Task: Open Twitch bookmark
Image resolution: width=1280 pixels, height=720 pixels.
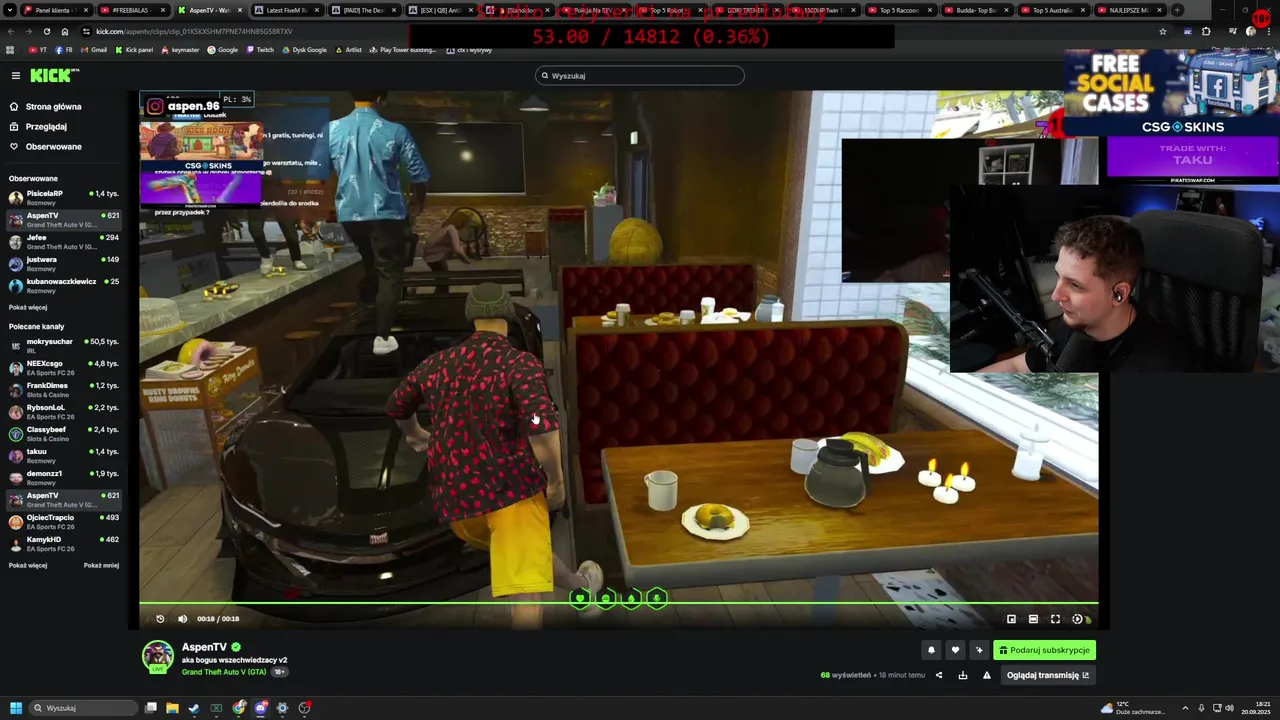Action: [260, 50]
